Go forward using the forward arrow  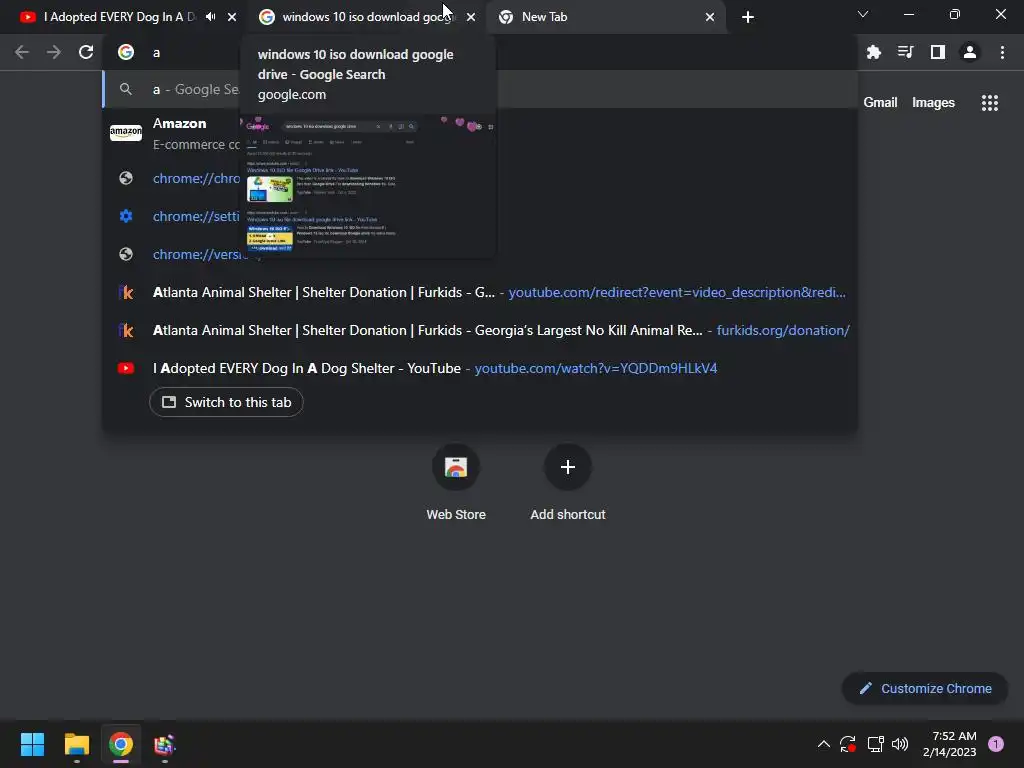(54, 52)
